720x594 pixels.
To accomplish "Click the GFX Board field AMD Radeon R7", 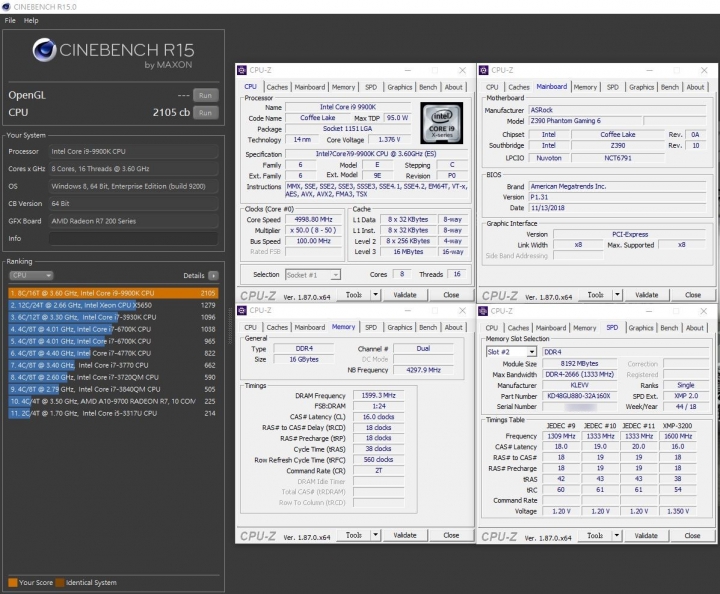I will (x=133, y=221).
